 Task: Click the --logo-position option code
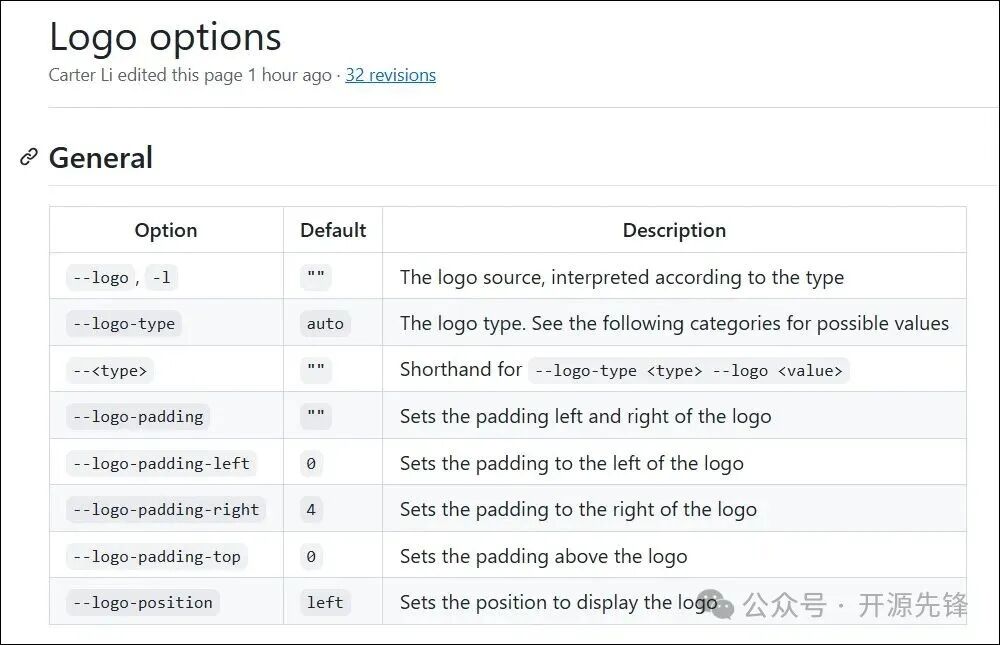pyautogui.click(x=142, y=602)
